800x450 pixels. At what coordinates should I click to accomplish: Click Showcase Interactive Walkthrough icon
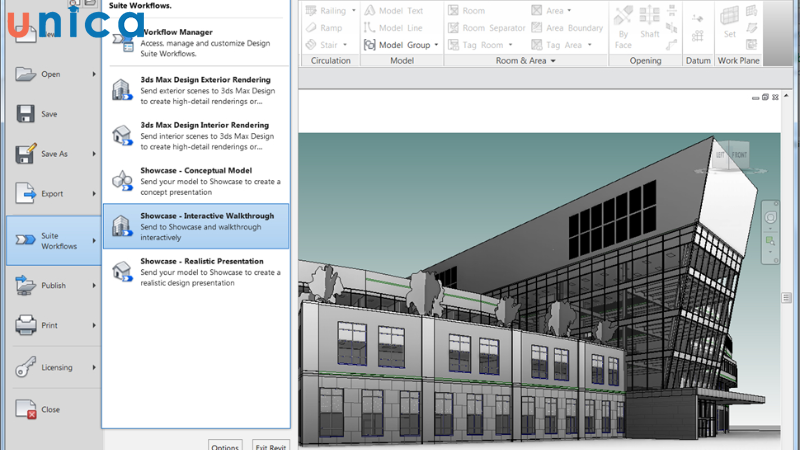[x=122, y=226]
